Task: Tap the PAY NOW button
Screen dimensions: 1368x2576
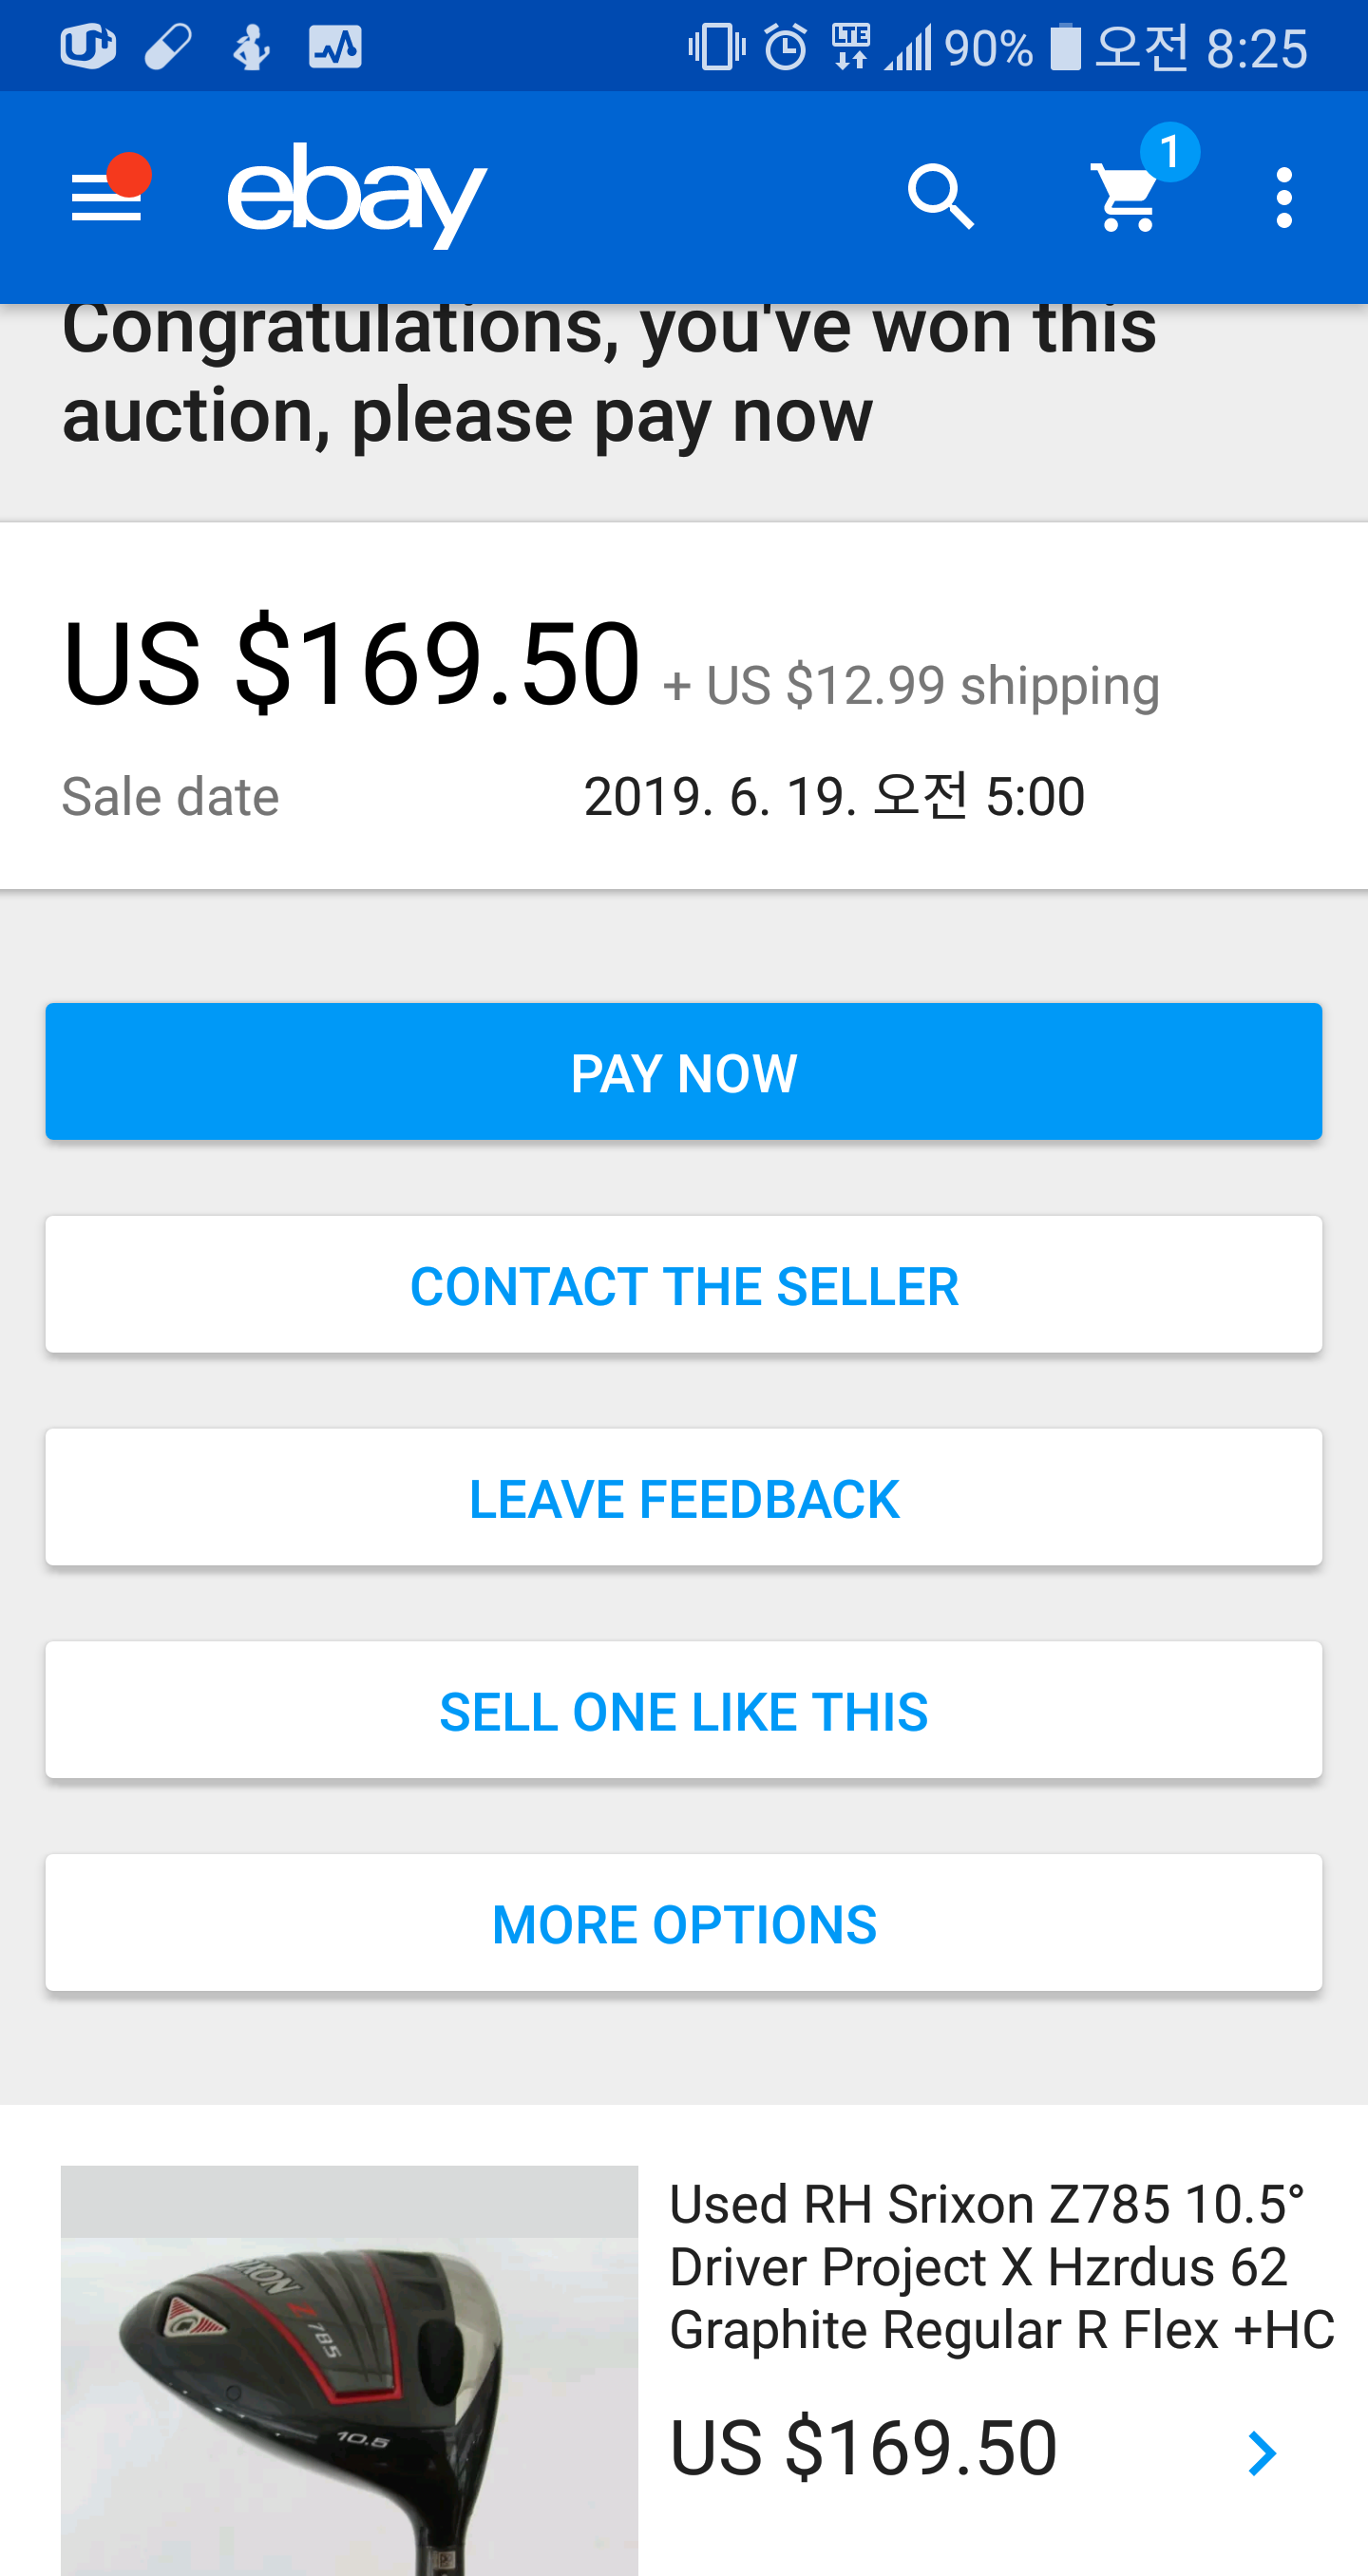Action: coord(684,1072)
